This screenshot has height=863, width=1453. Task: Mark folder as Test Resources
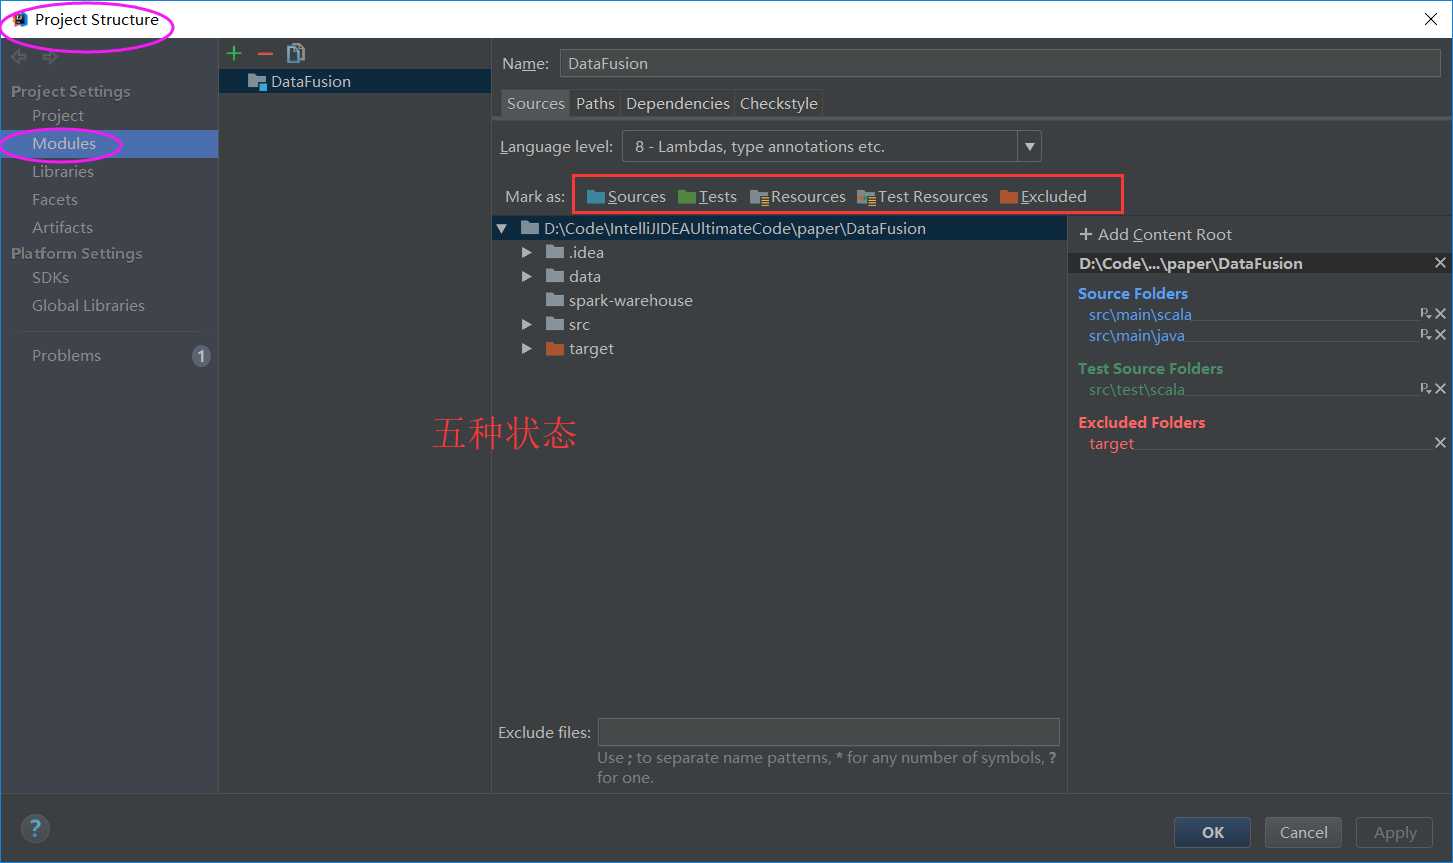click(x=922, y=196)
